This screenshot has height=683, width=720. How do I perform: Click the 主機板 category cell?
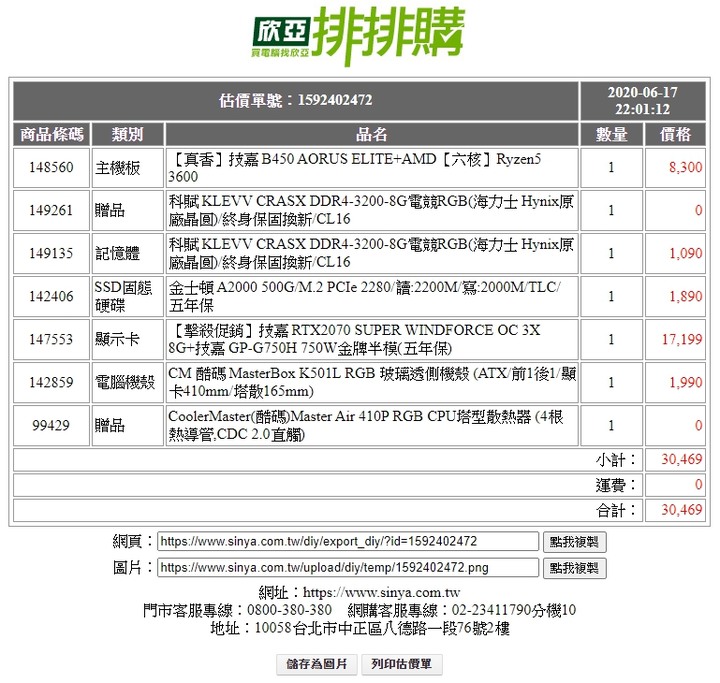(x=128, y=168)
